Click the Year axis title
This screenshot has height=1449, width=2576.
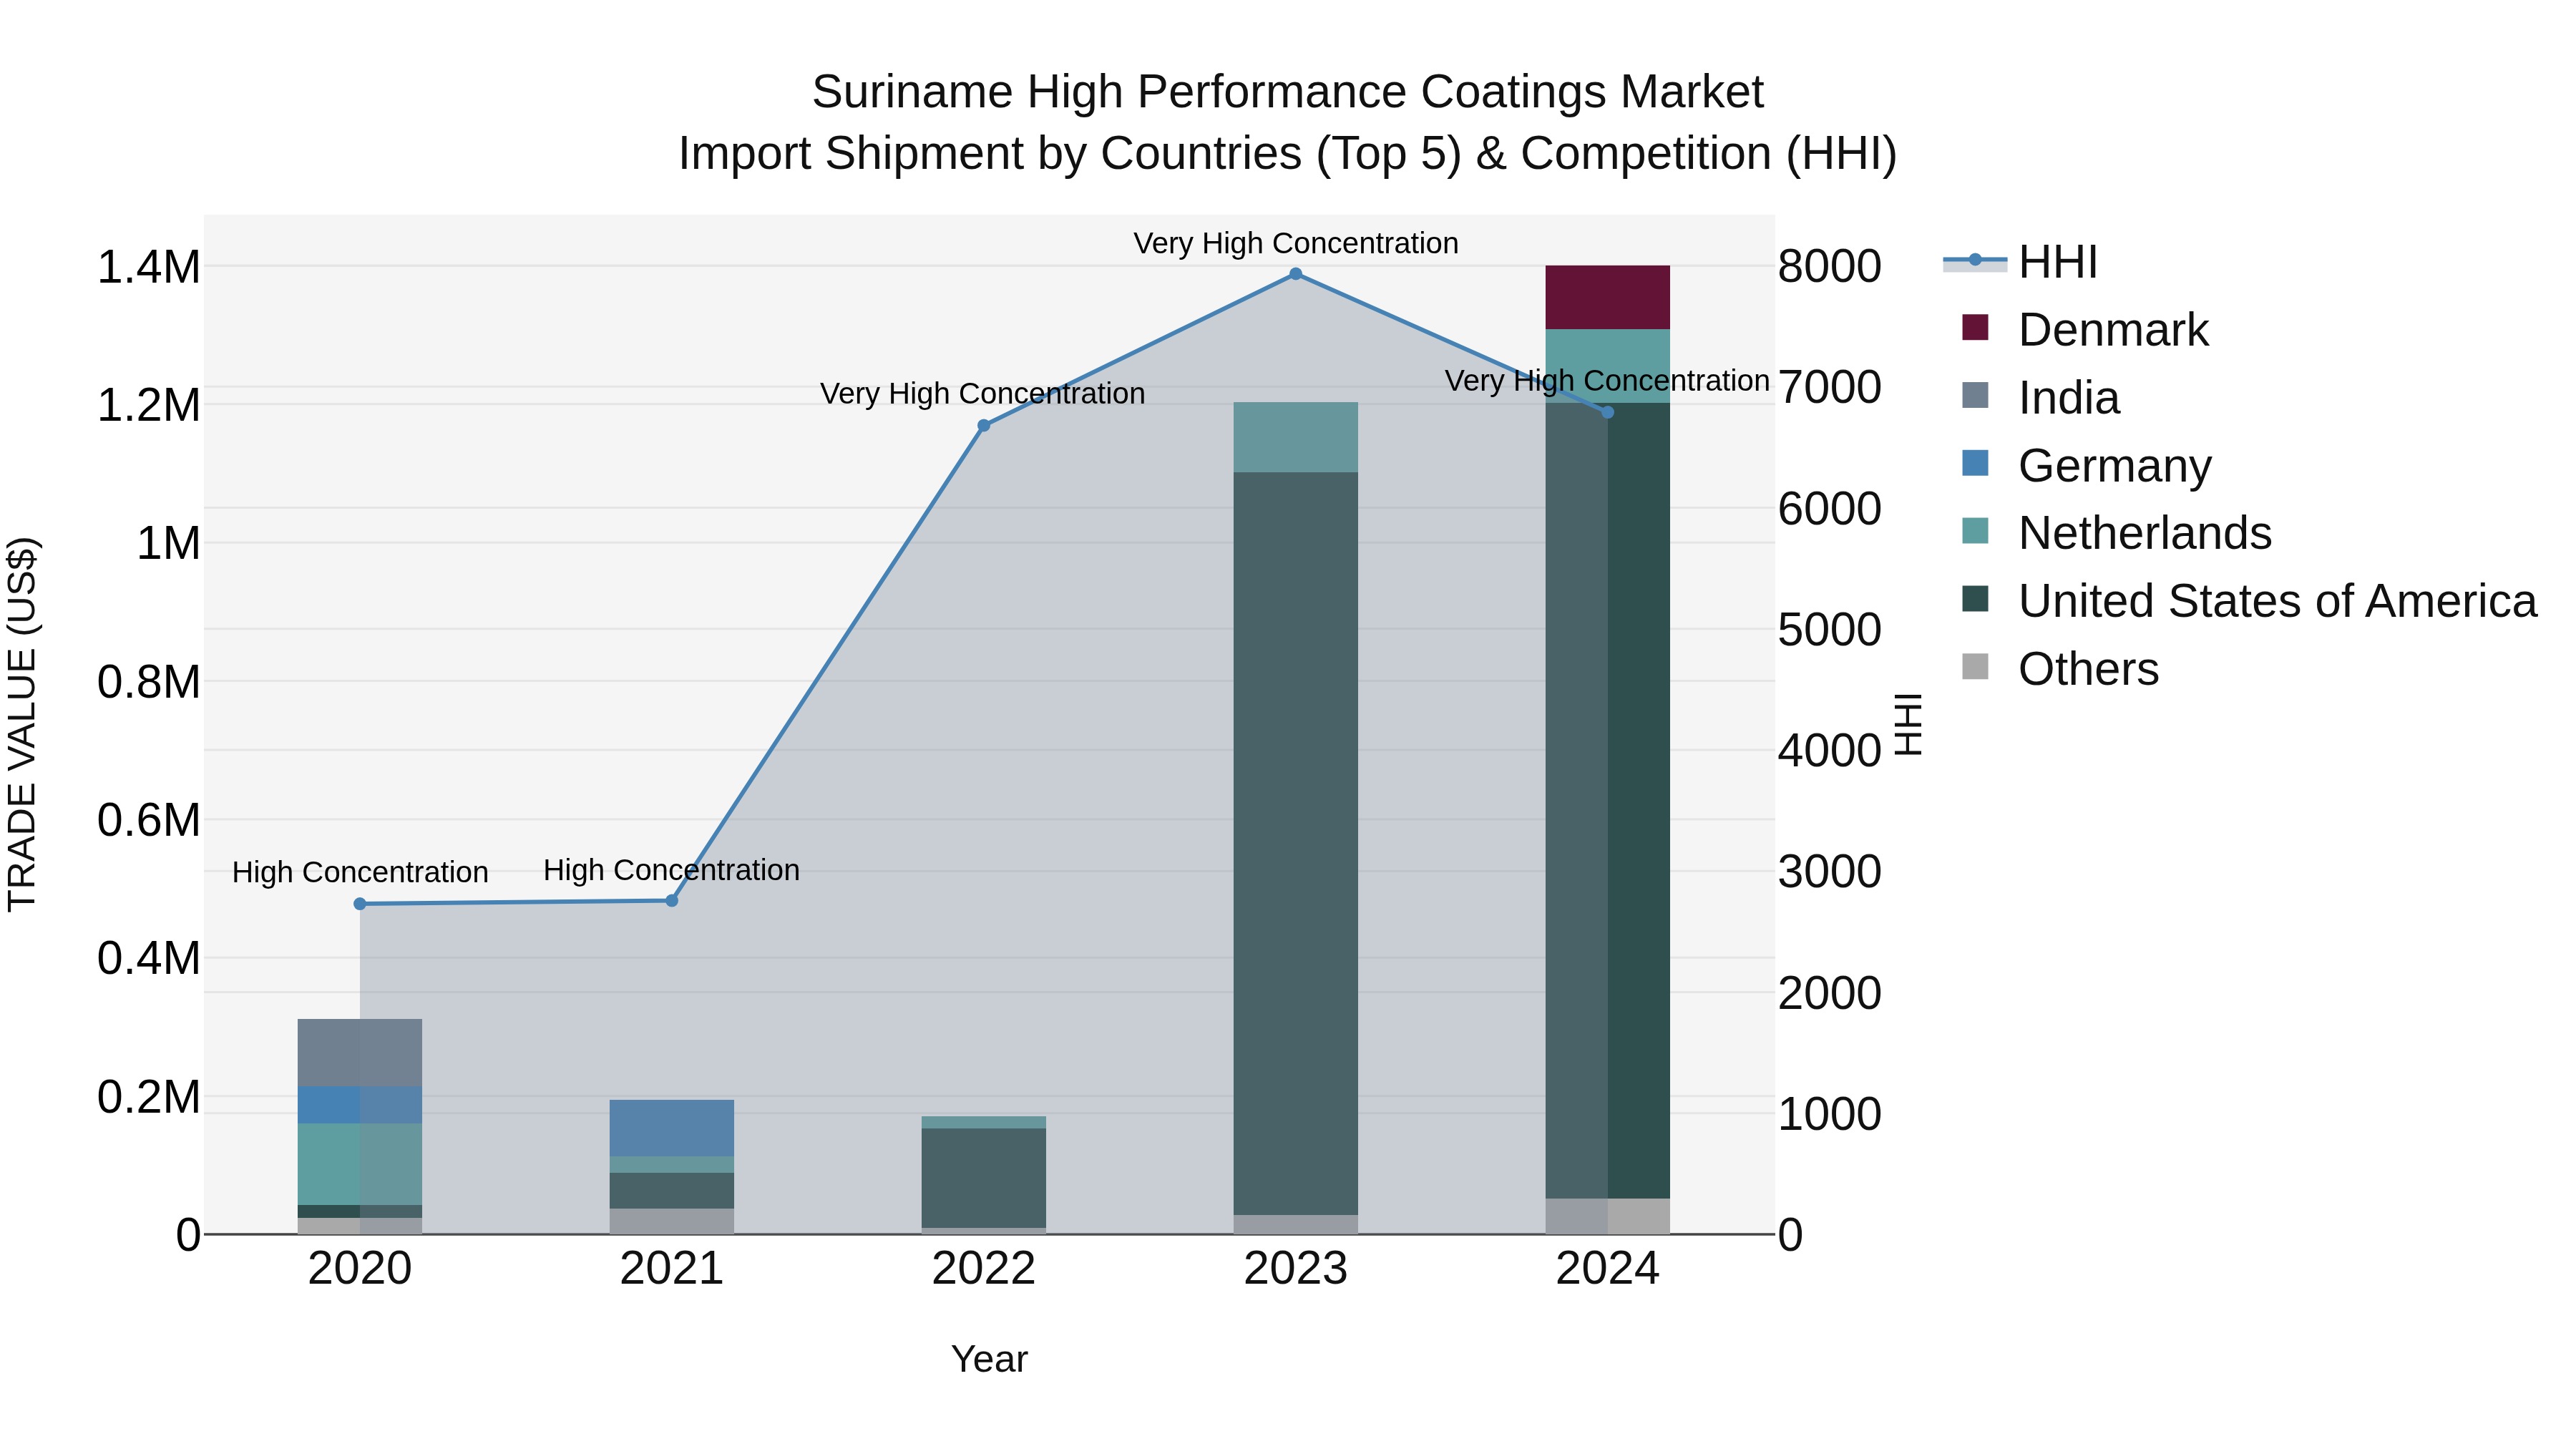pos(989,1360)
